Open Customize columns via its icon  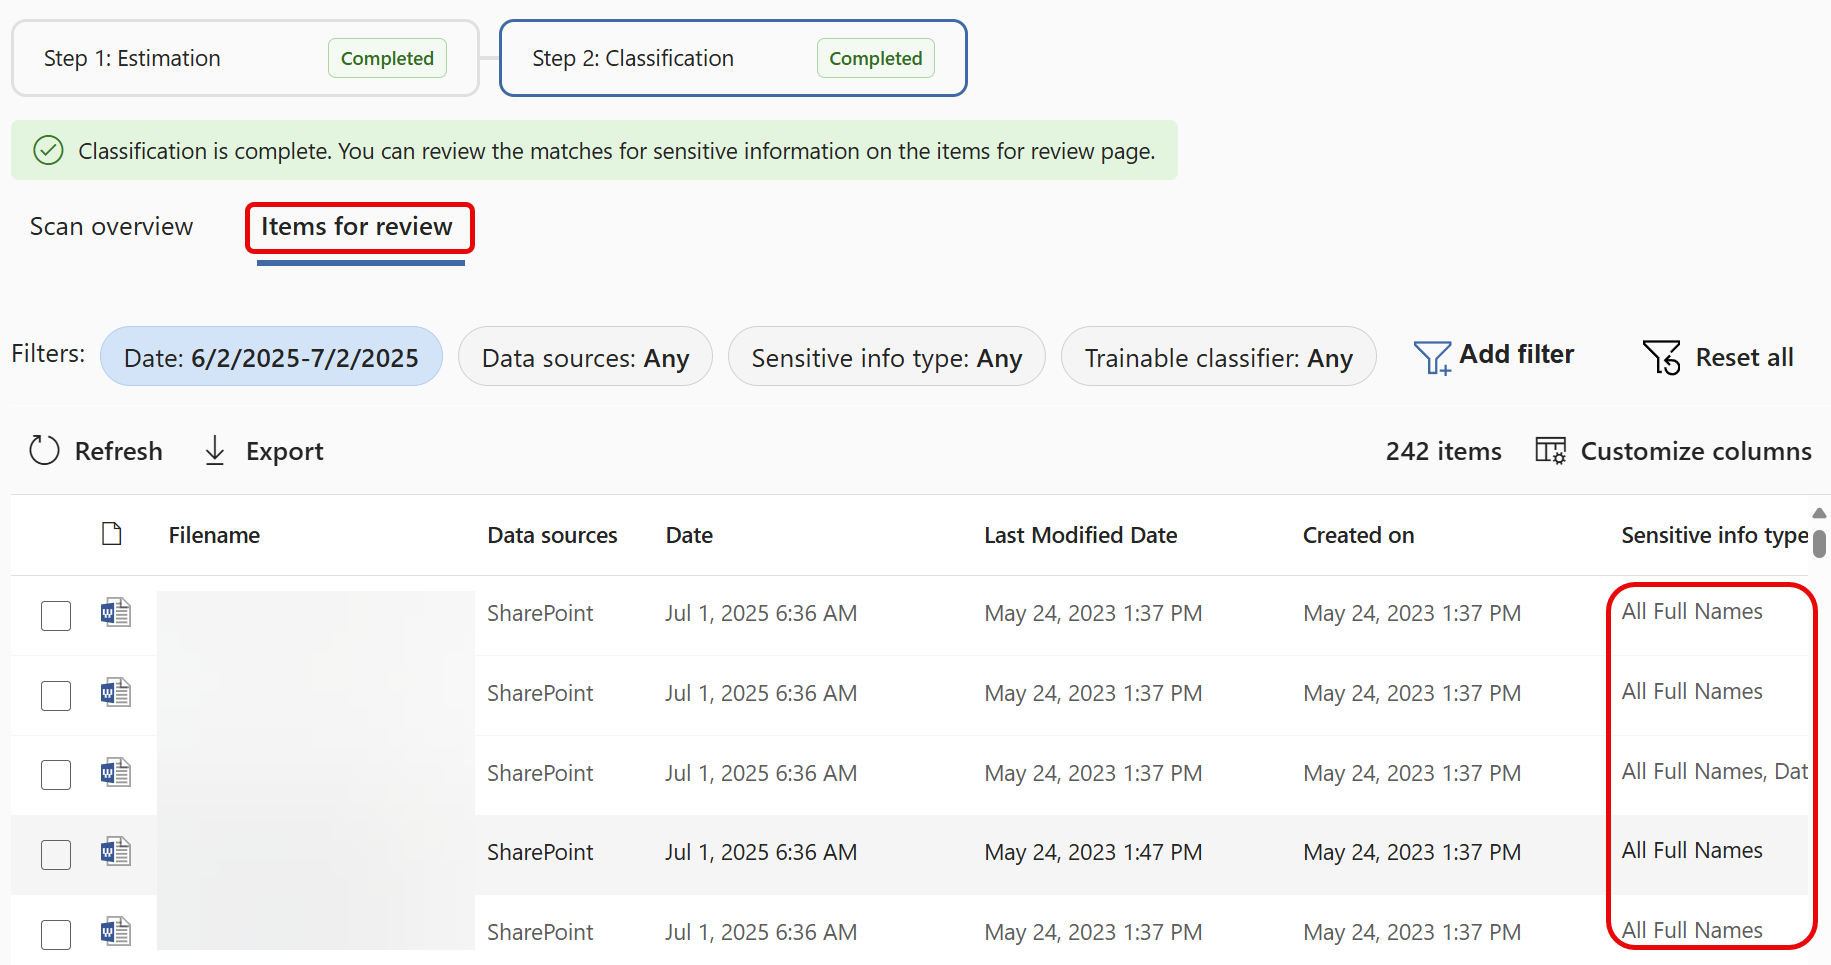pos(1549,450)
